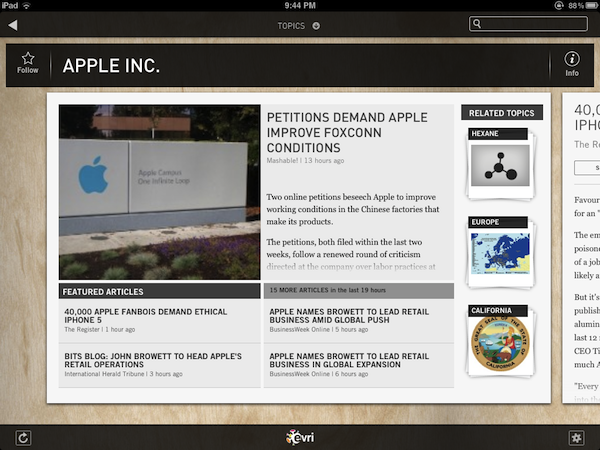Click the Related Topics header
The width and height of the screenshot is (600, 450).
(x=502, y=112)
